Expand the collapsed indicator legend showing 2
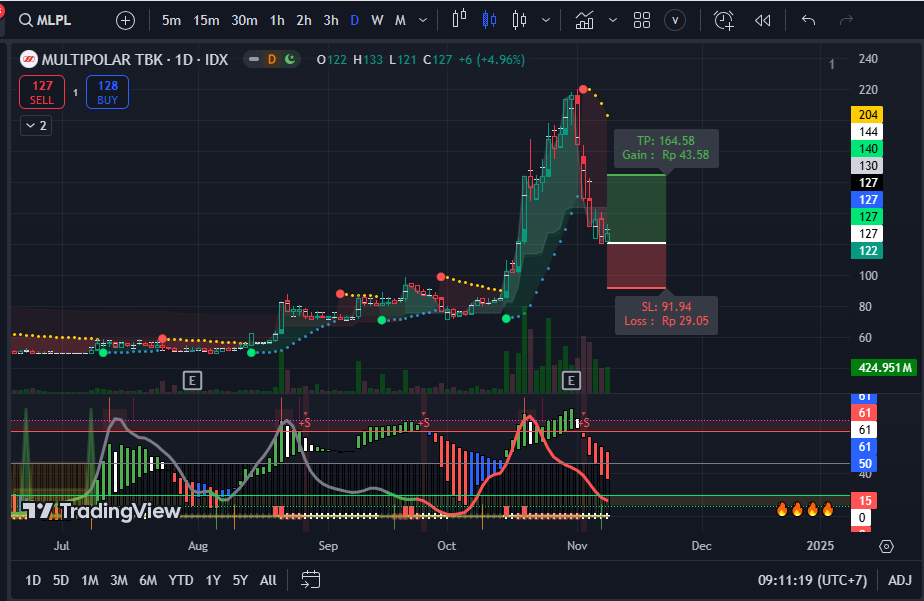This screenshot has width=924, height=601. (x=36, y=126)
